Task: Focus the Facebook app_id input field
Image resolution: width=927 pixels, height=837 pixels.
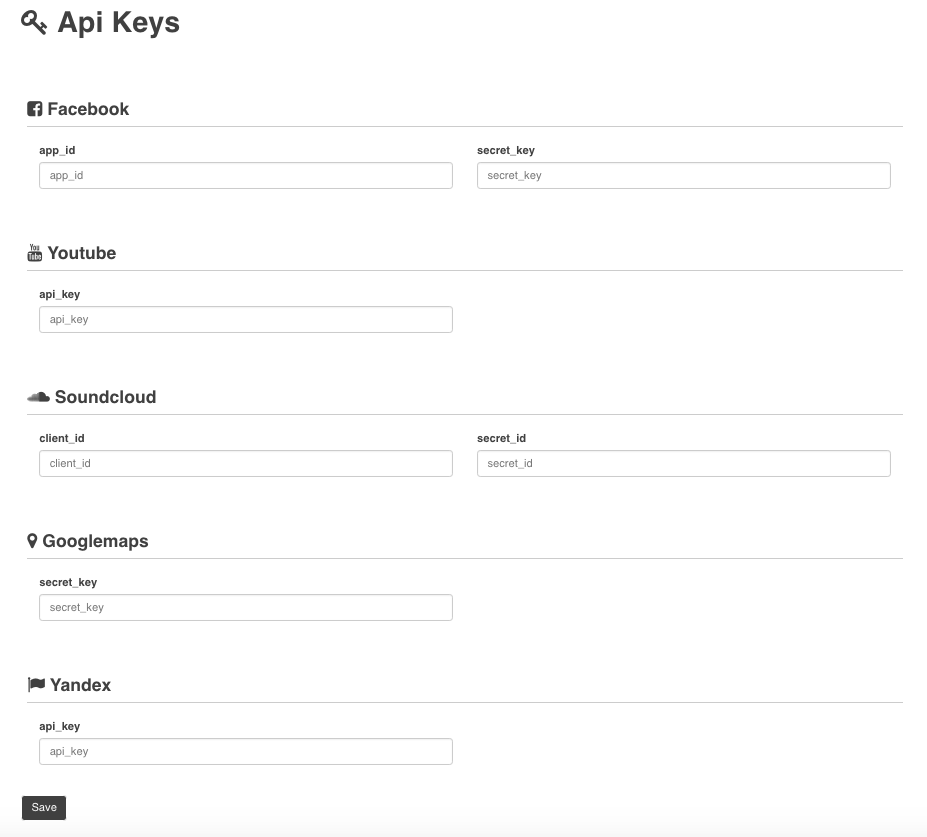Action: pyautogui.click(x=245, y=176)
